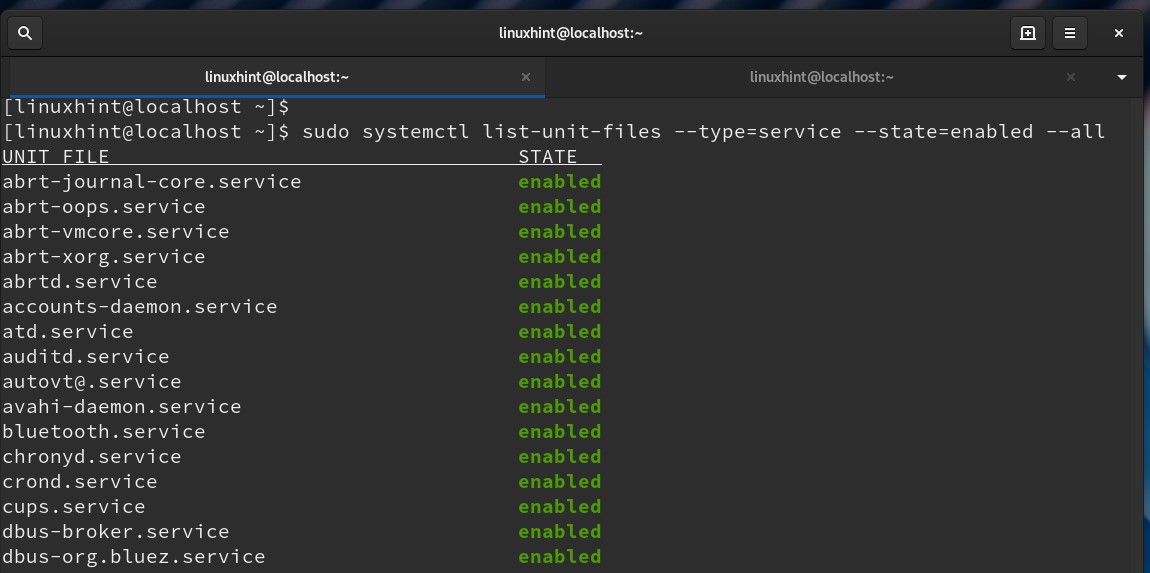Click the abrt-journal-core.service entry
1150x573 pixels.
coord(152,182)
